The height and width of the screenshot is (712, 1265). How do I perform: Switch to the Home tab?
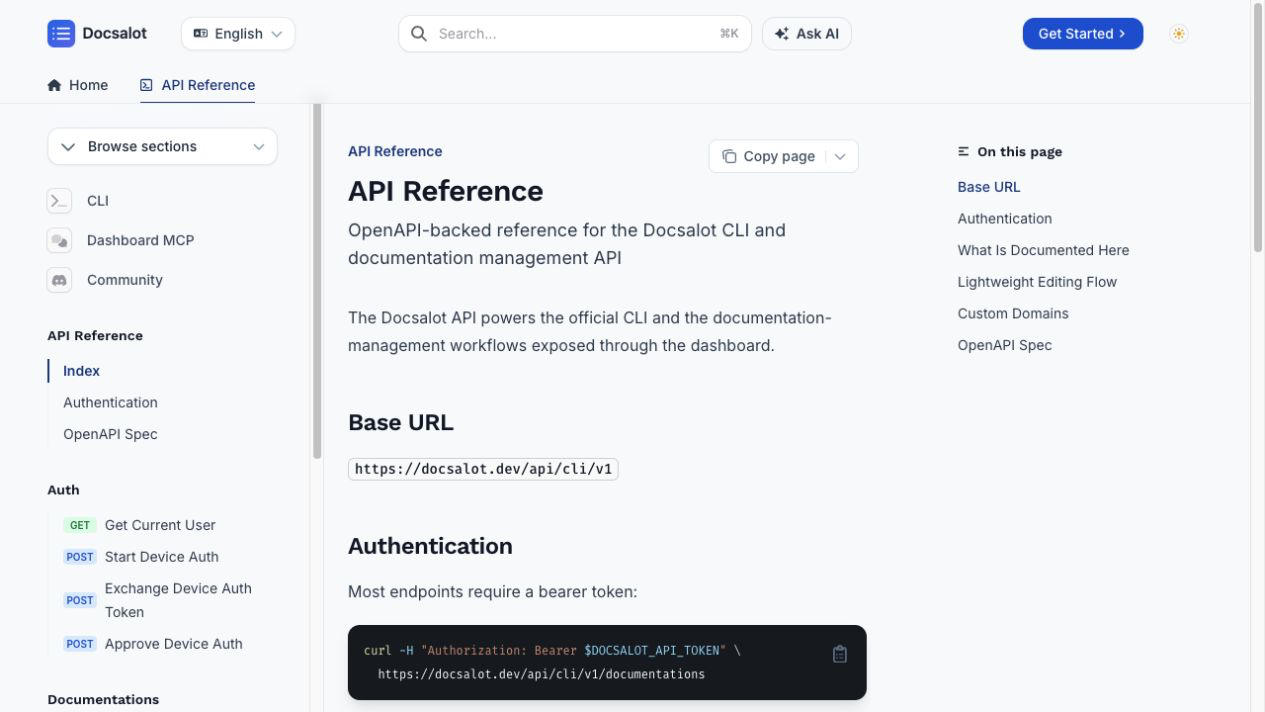click(x=77, y=85)
